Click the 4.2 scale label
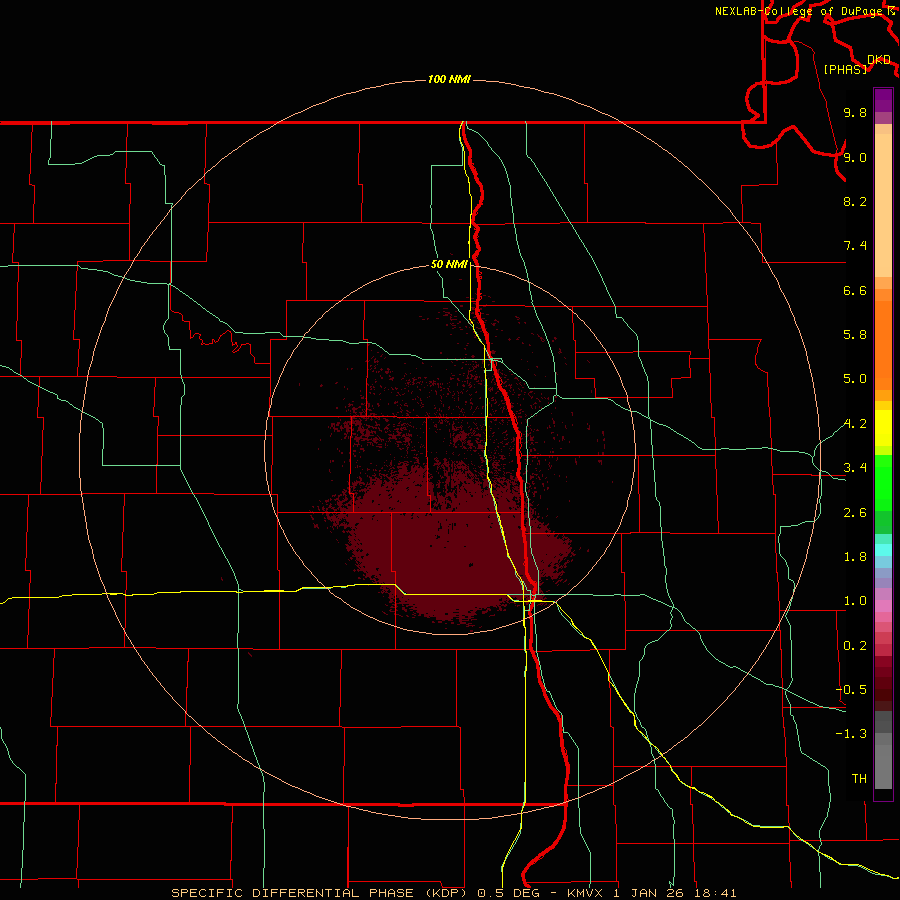This screenshot has height=900, width=900. pyautogui.click(x=855, y=424)
